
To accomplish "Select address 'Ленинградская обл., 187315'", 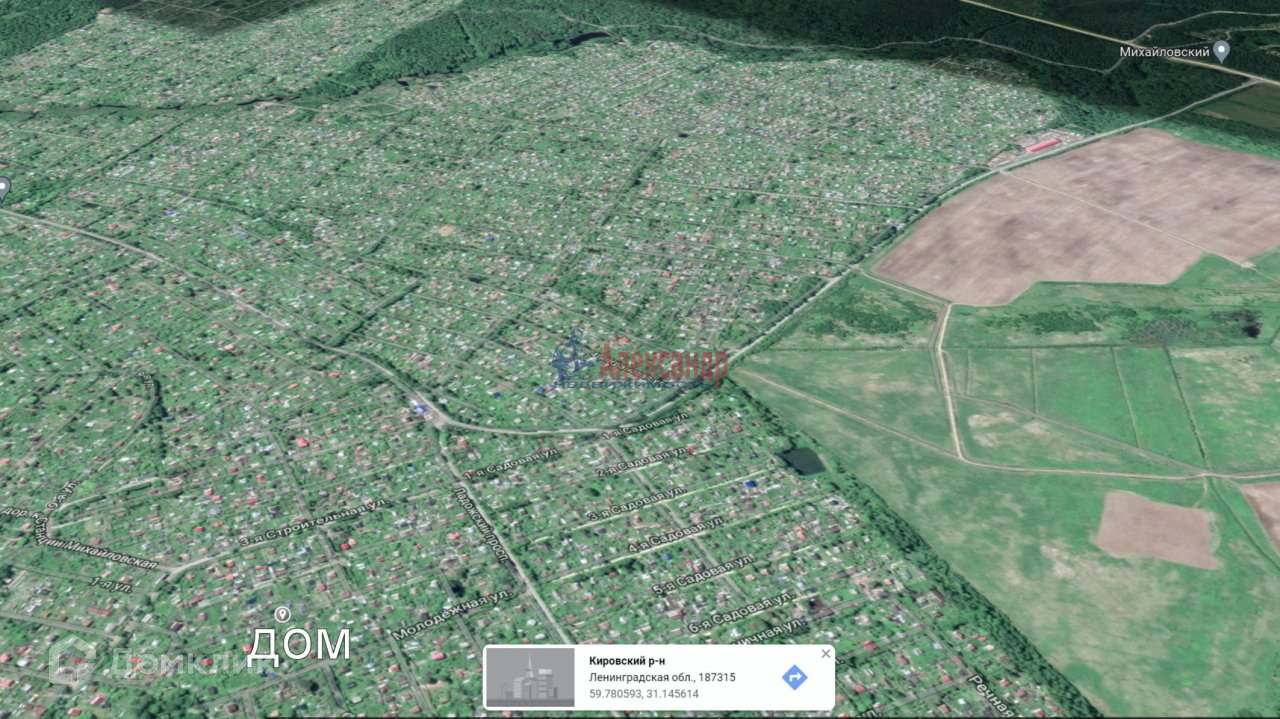I will pyautogui.click(x=662, y=677).
